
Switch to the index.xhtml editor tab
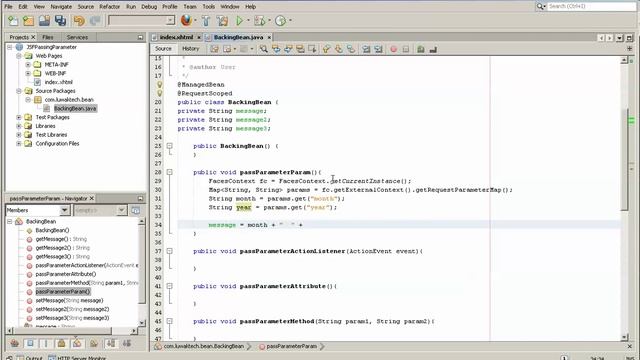pyautogui.click(x=176, y=37)
